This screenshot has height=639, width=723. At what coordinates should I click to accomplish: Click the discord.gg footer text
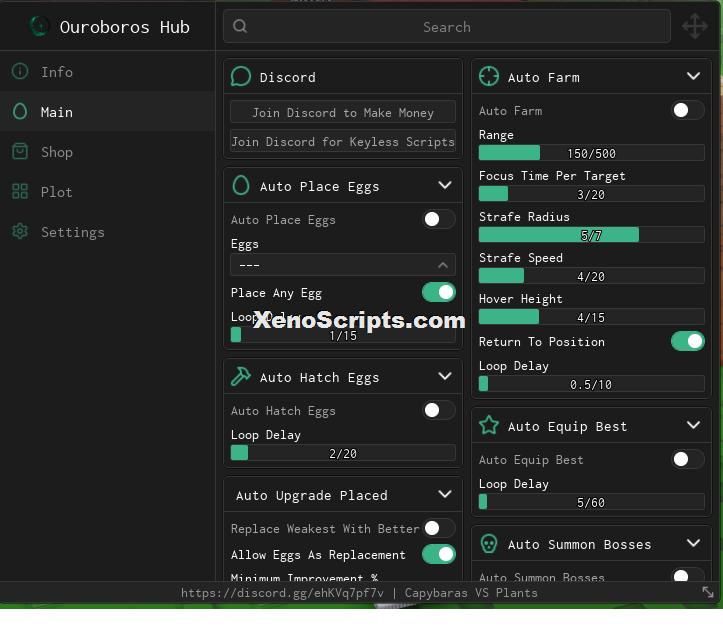(x=282, y=592)
